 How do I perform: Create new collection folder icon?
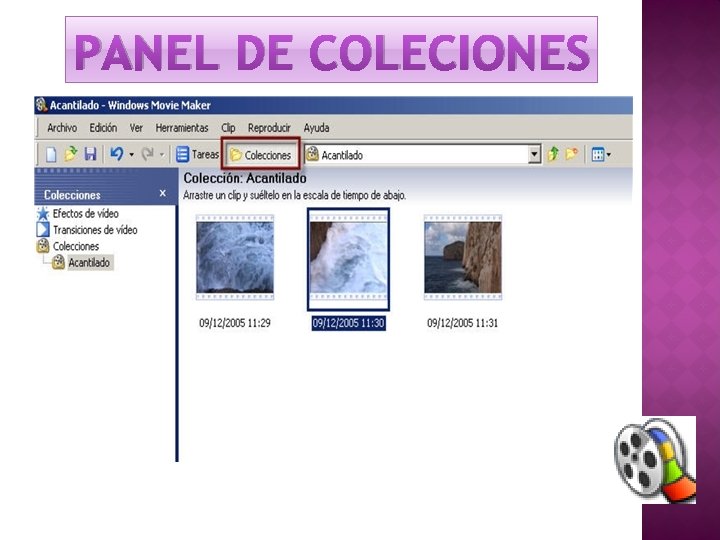pyautogui.click(x=571, y=154)
